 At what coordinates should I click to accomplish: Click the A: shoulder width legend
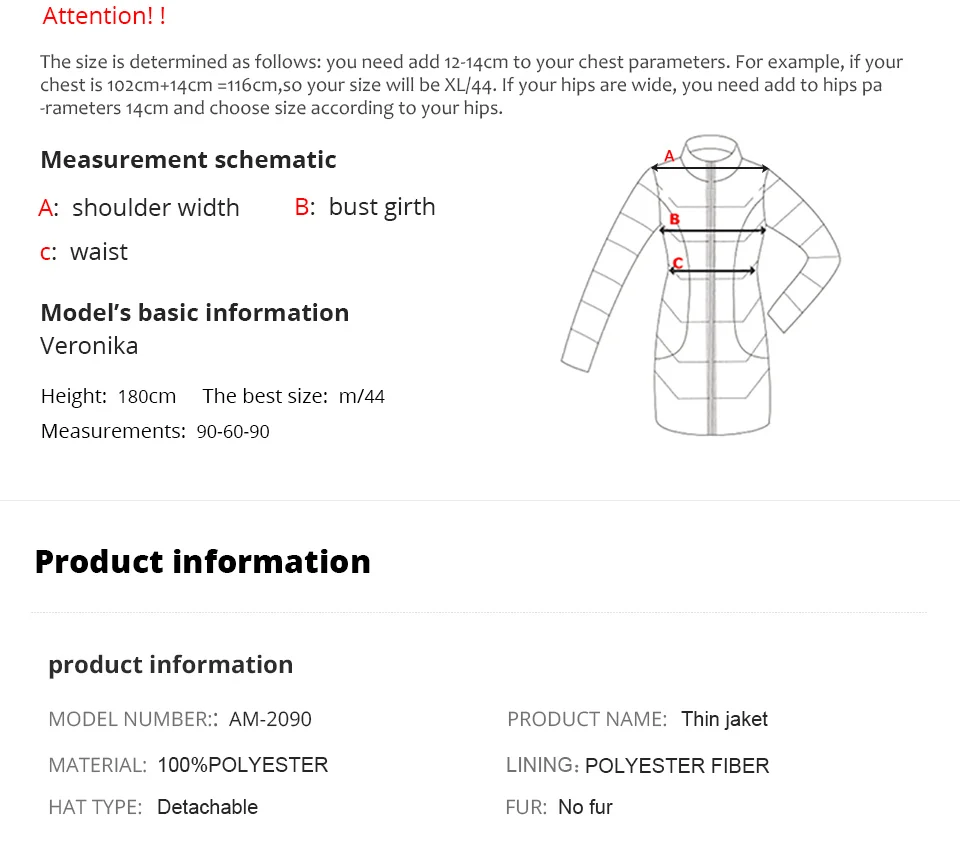138,208
